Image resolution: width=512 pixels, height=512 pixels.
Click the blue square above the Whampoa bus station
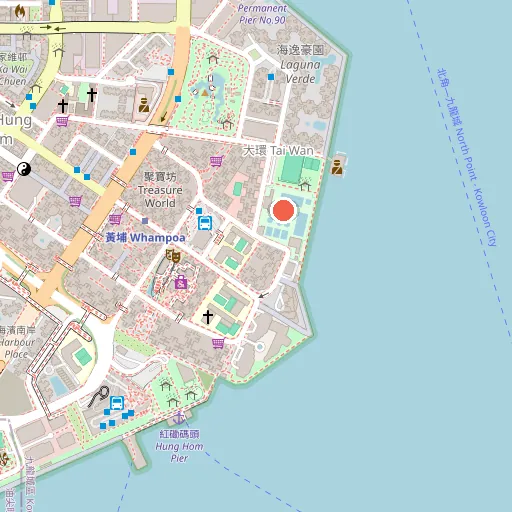pyautogui.click(x=199, y=211)
